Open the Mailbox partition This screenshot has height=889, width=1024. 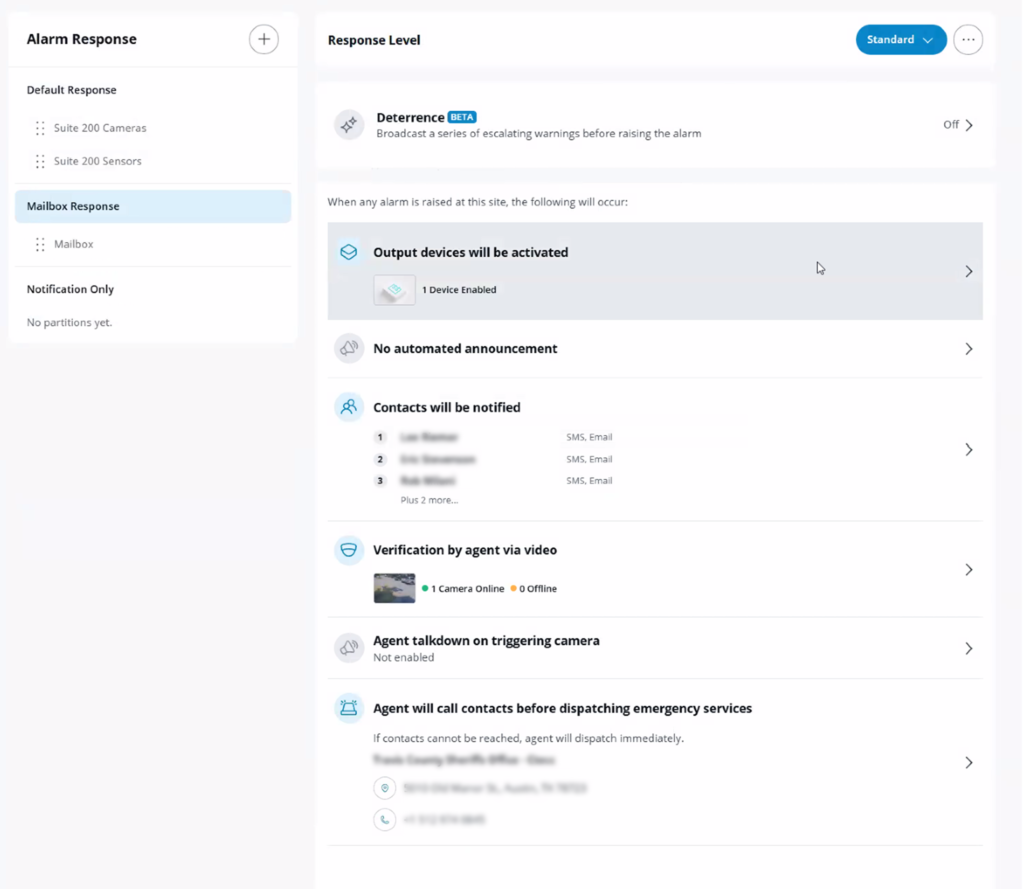[73, 244]
